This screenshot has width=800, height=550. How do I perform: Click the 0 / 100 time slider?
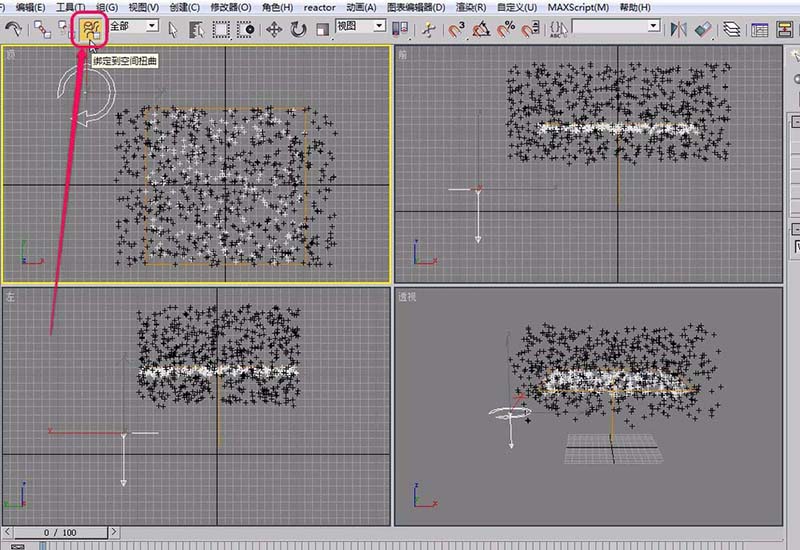[x=59, y=533]
